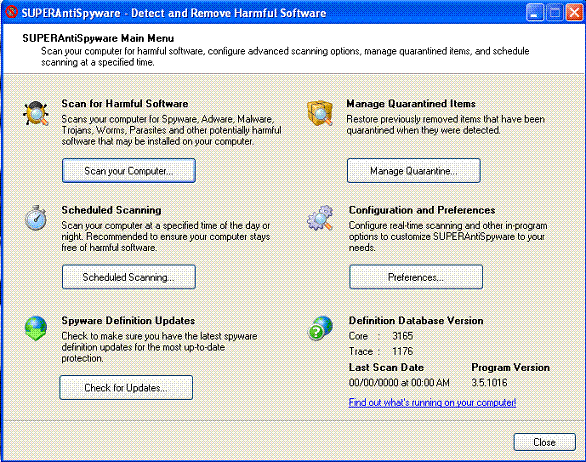This screenshot has height=462, width=586.
Task: Click the gears configuration icon
Action: [x=320, y=218]
